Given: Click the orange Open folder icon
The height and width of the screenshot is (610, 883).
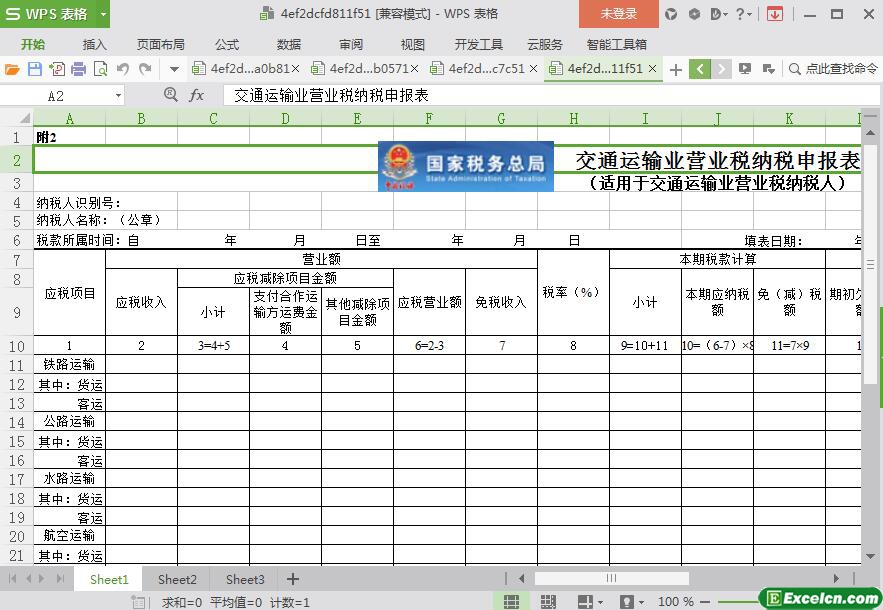Looking at the screenshot, I should pos(12,69).
